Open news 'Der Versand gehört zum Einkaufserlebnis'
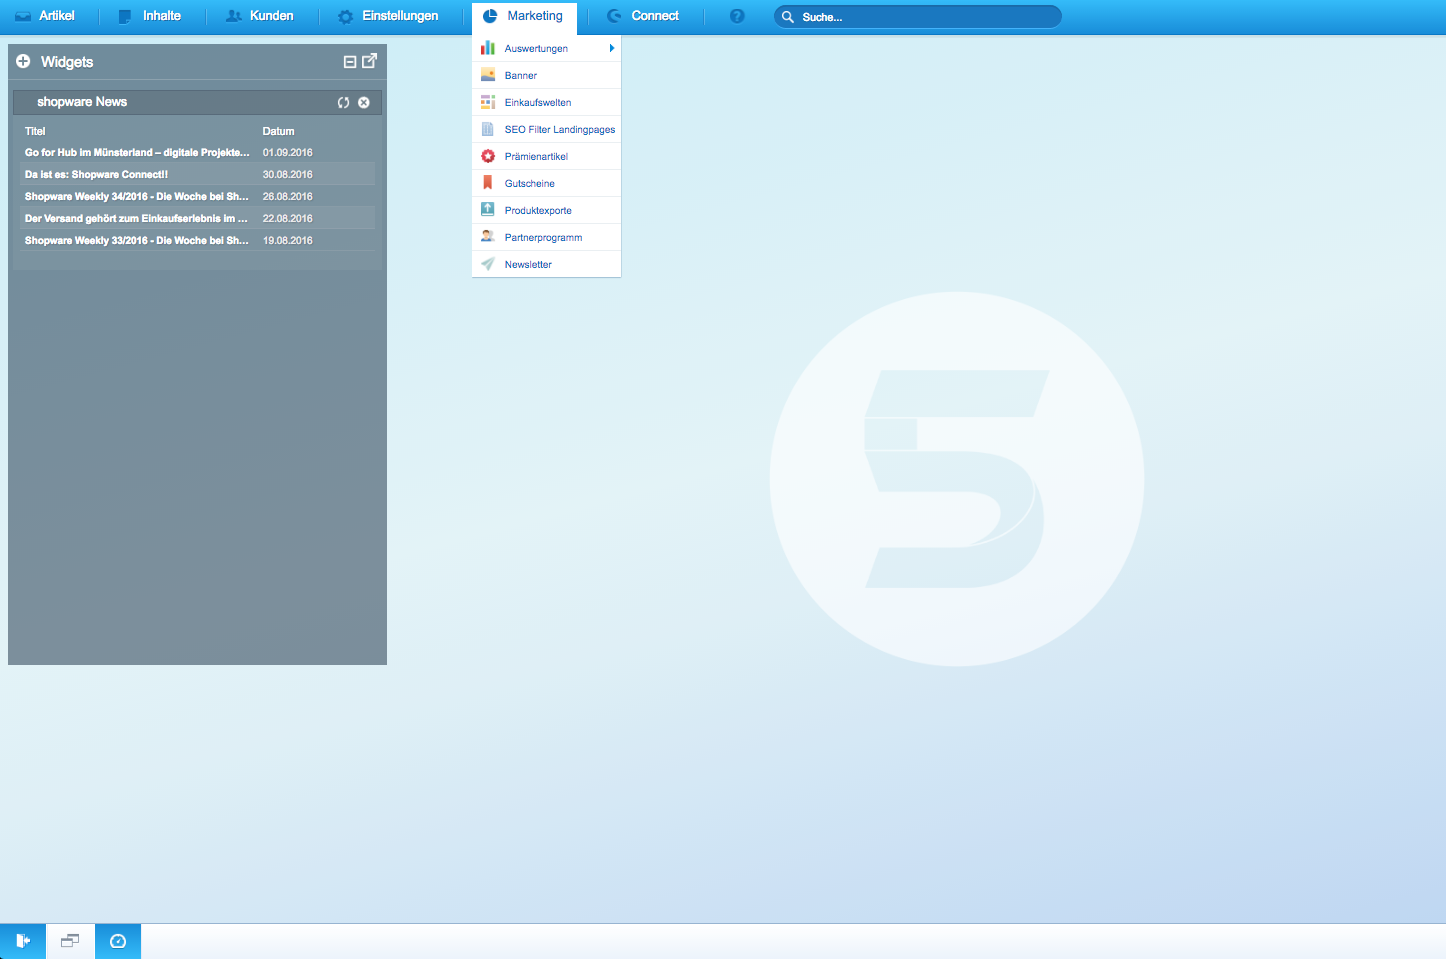This screenshot has height=959, width=1446. point(136,218)
